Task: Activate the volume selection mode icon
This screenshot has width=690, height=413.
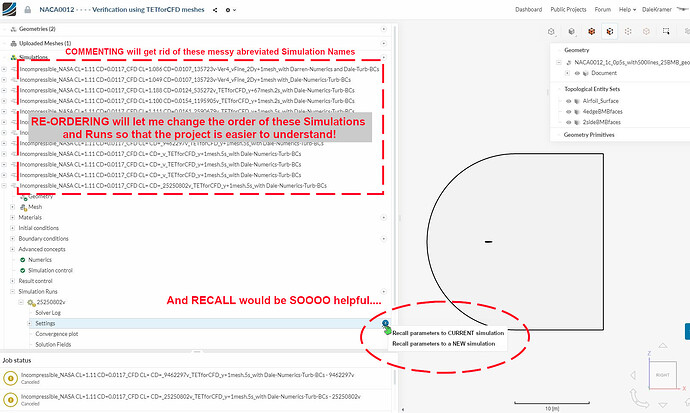Action: [591, 31]
